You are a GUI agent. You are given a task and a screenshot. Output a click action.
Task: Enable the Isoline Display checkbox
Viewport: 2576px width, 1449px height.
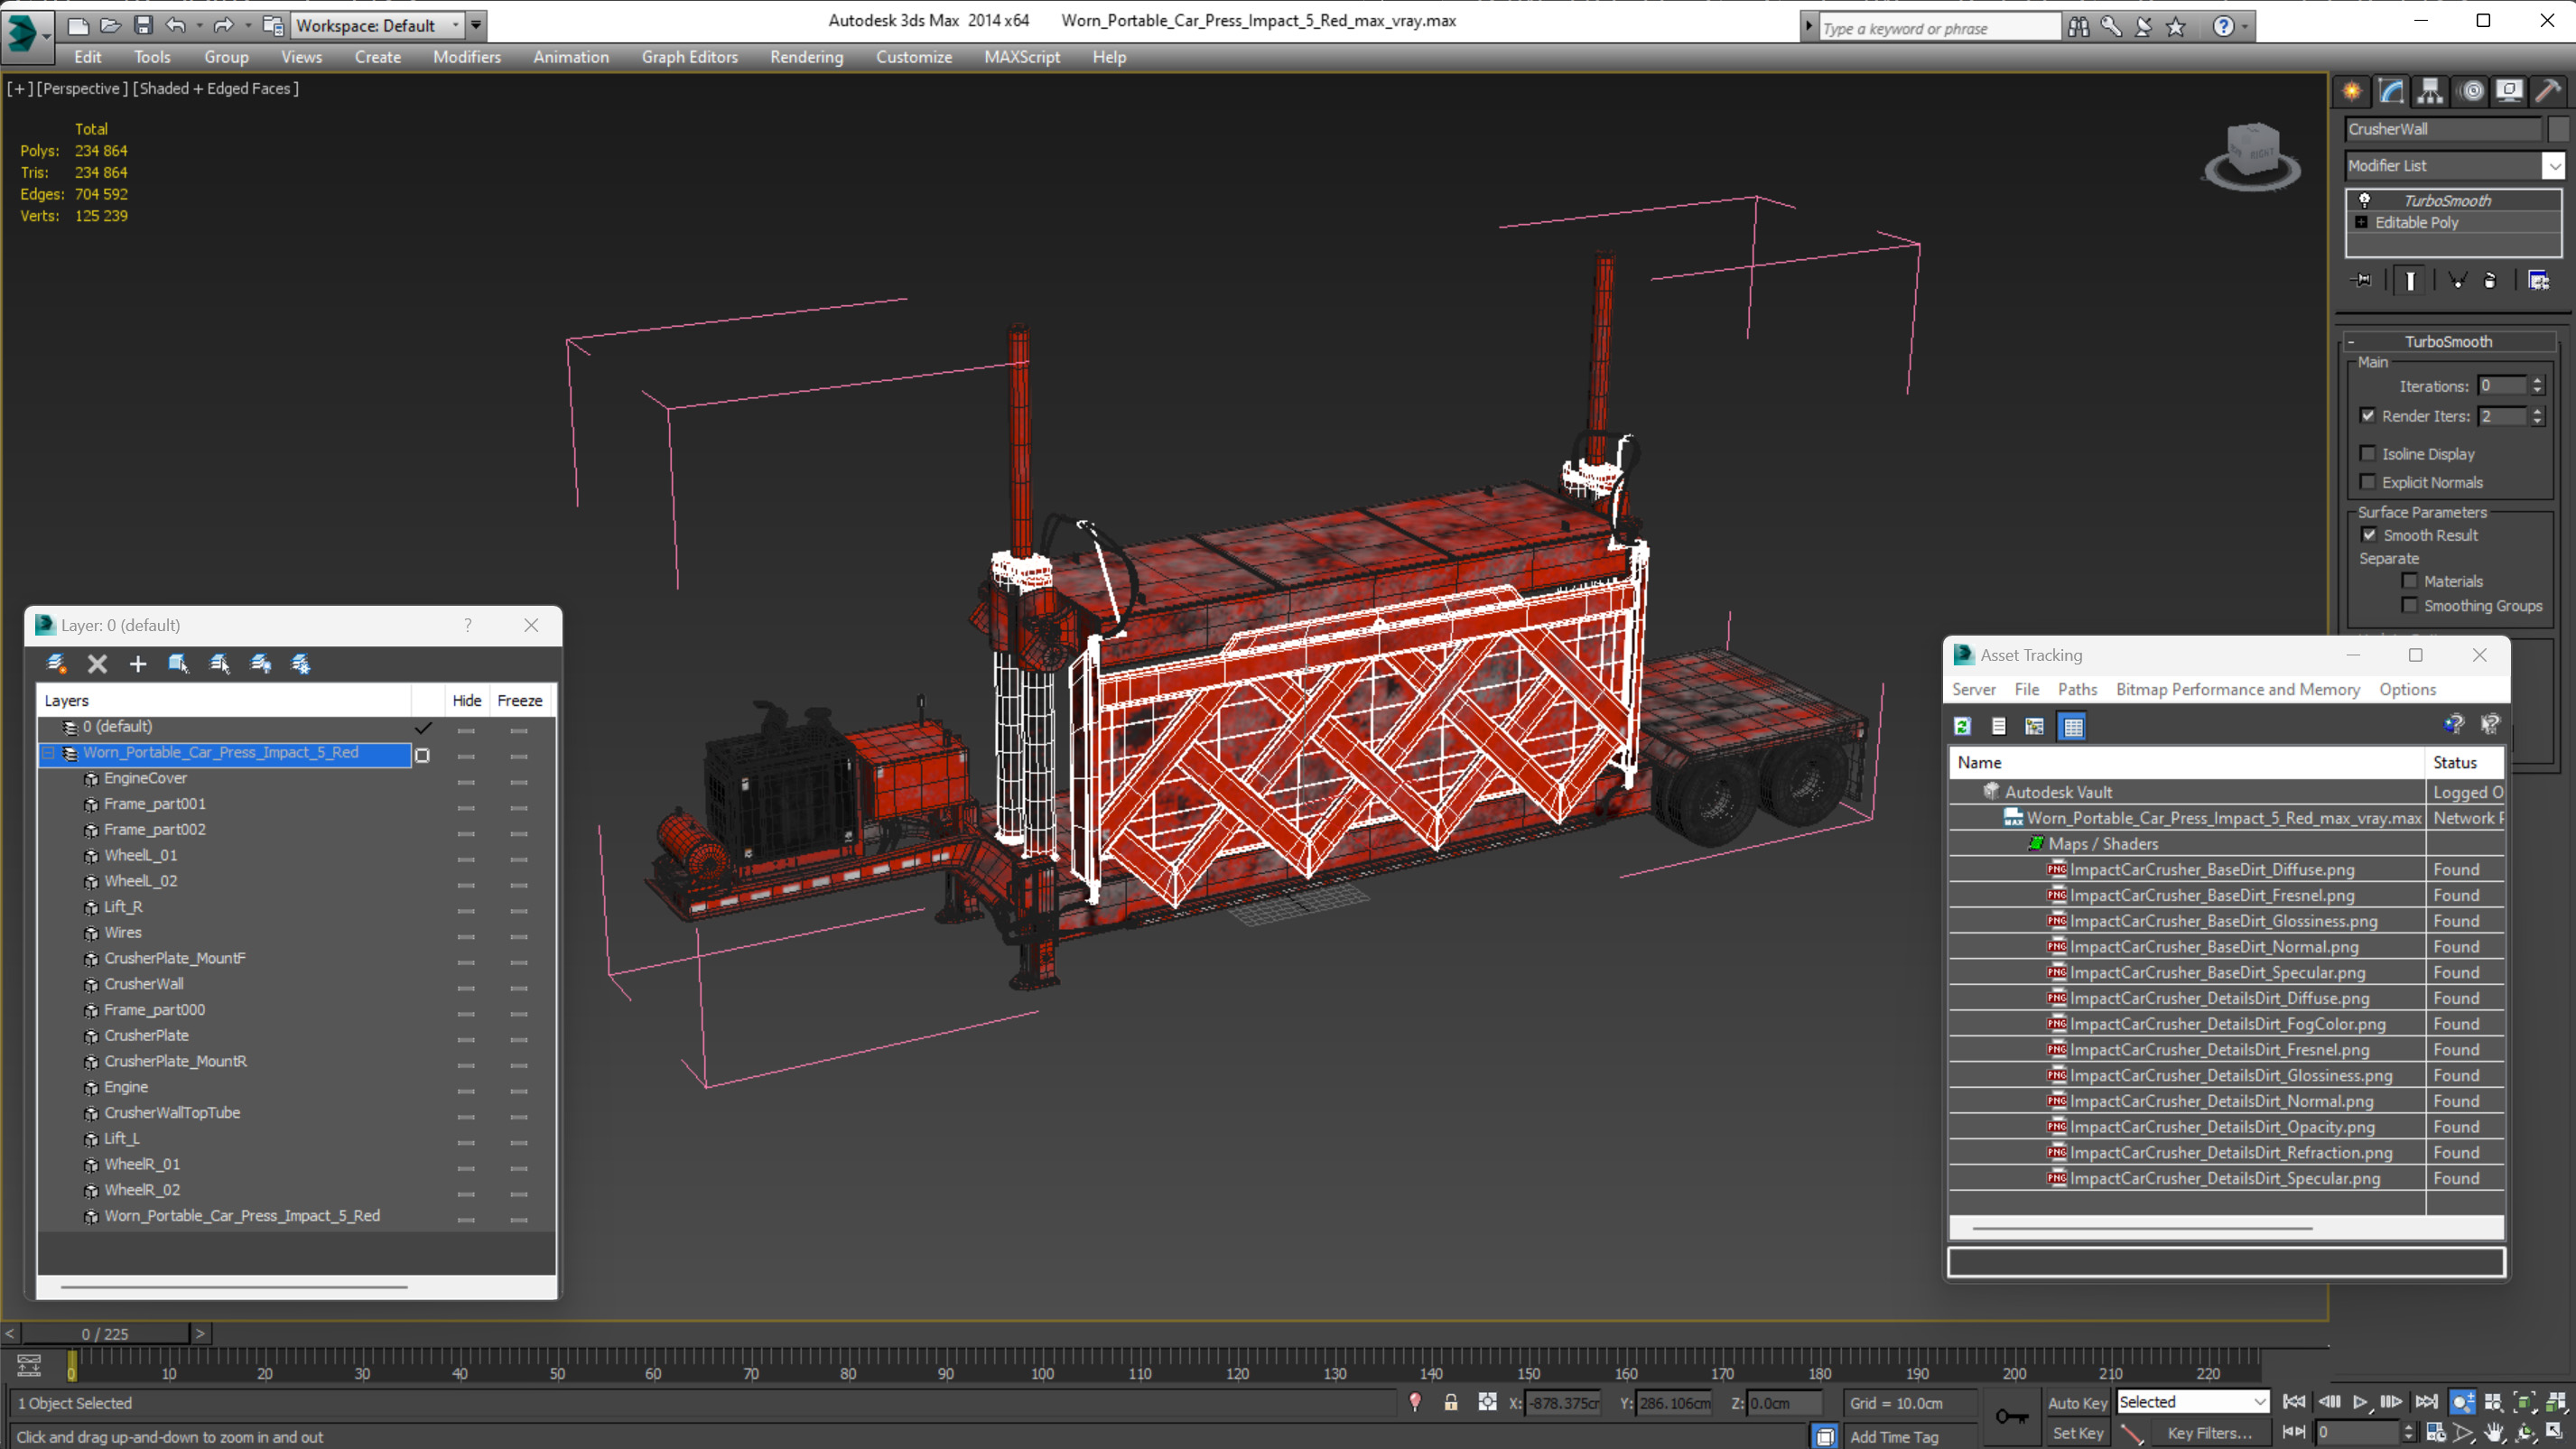pos(2367,454)
